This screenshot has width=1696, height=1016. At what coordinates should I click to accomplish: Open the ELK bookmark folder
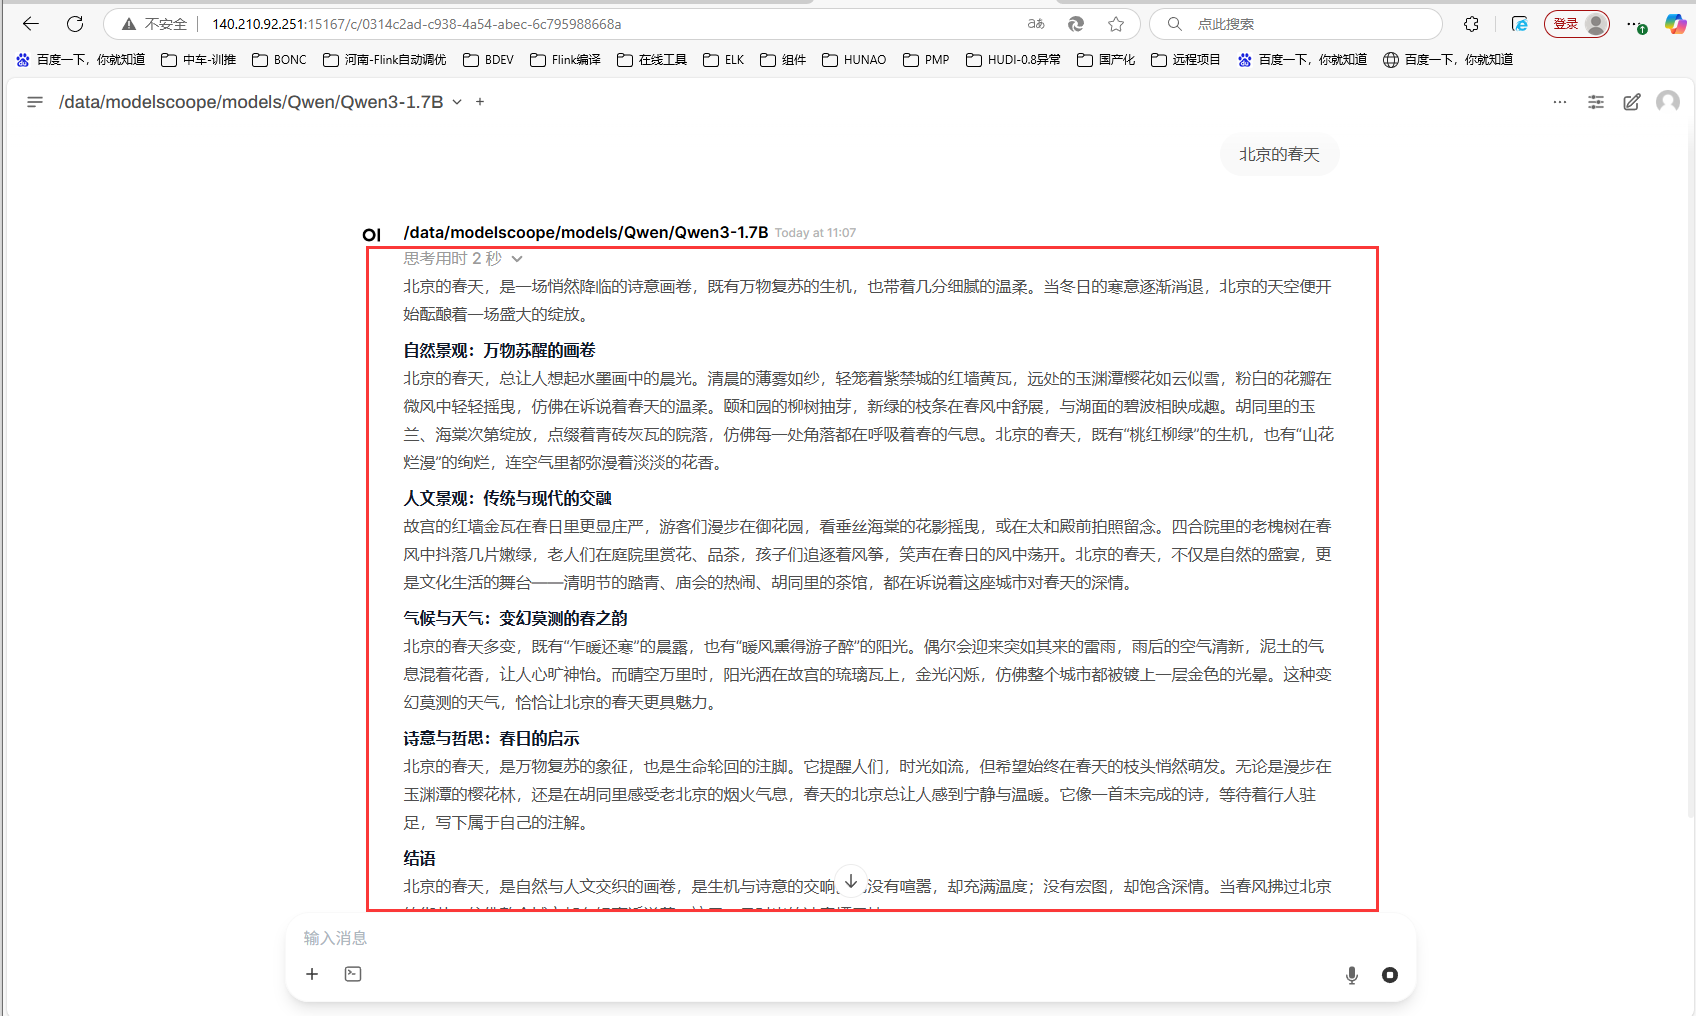pos(723,60)
